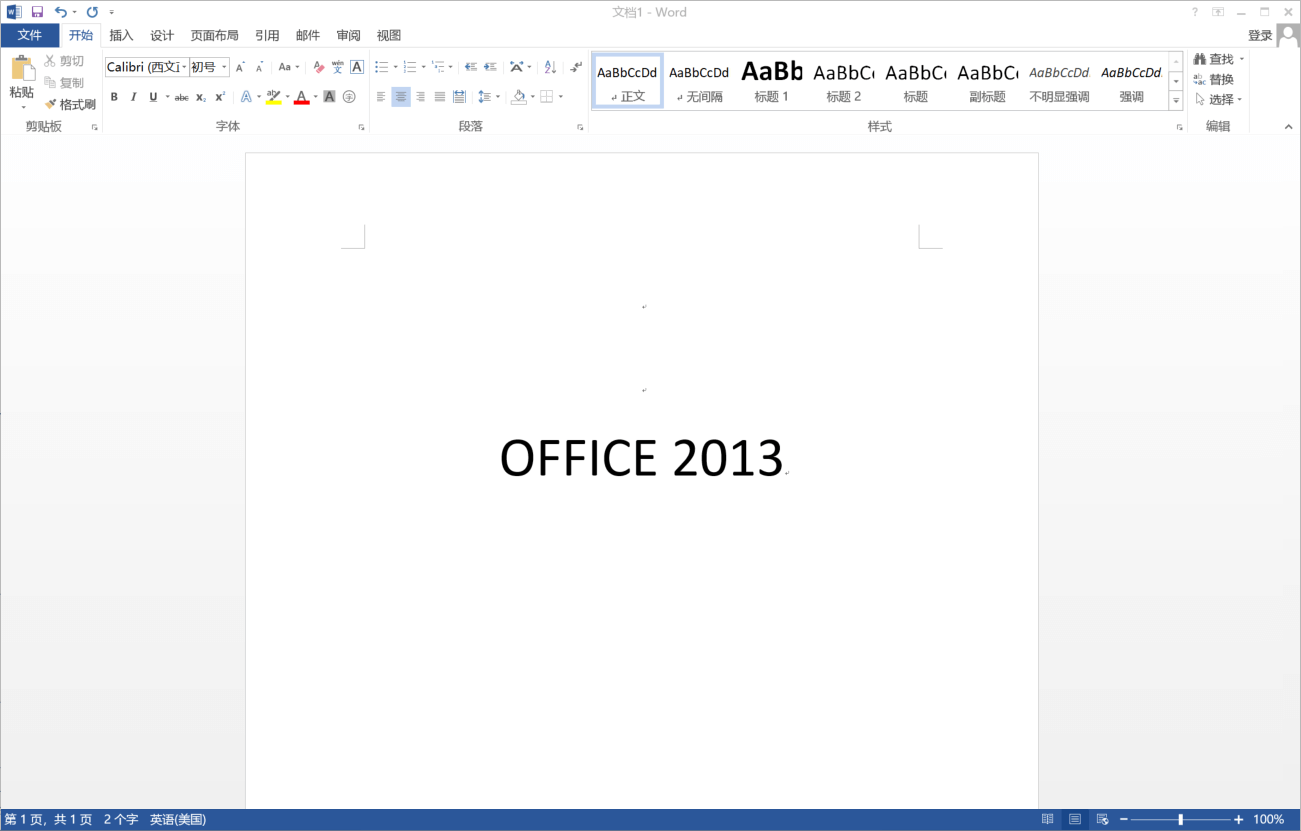Apply the 无间隔 style
The height and width of the screenshot is (831, 1301).
[x=699, y=81]
